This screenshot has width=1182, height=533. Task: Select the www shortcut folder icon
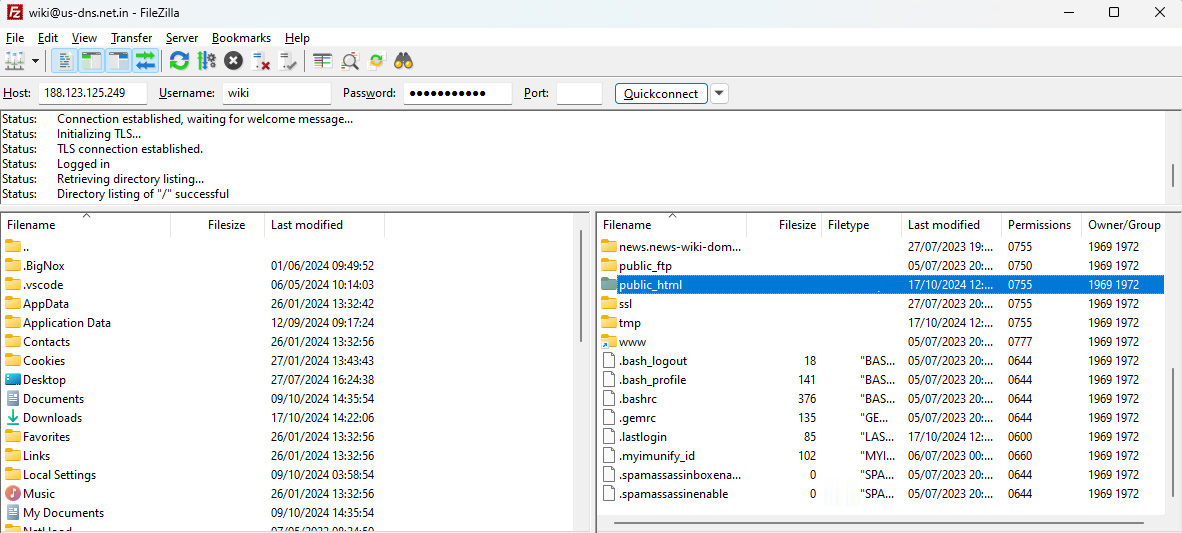click(x=609, y=342)
